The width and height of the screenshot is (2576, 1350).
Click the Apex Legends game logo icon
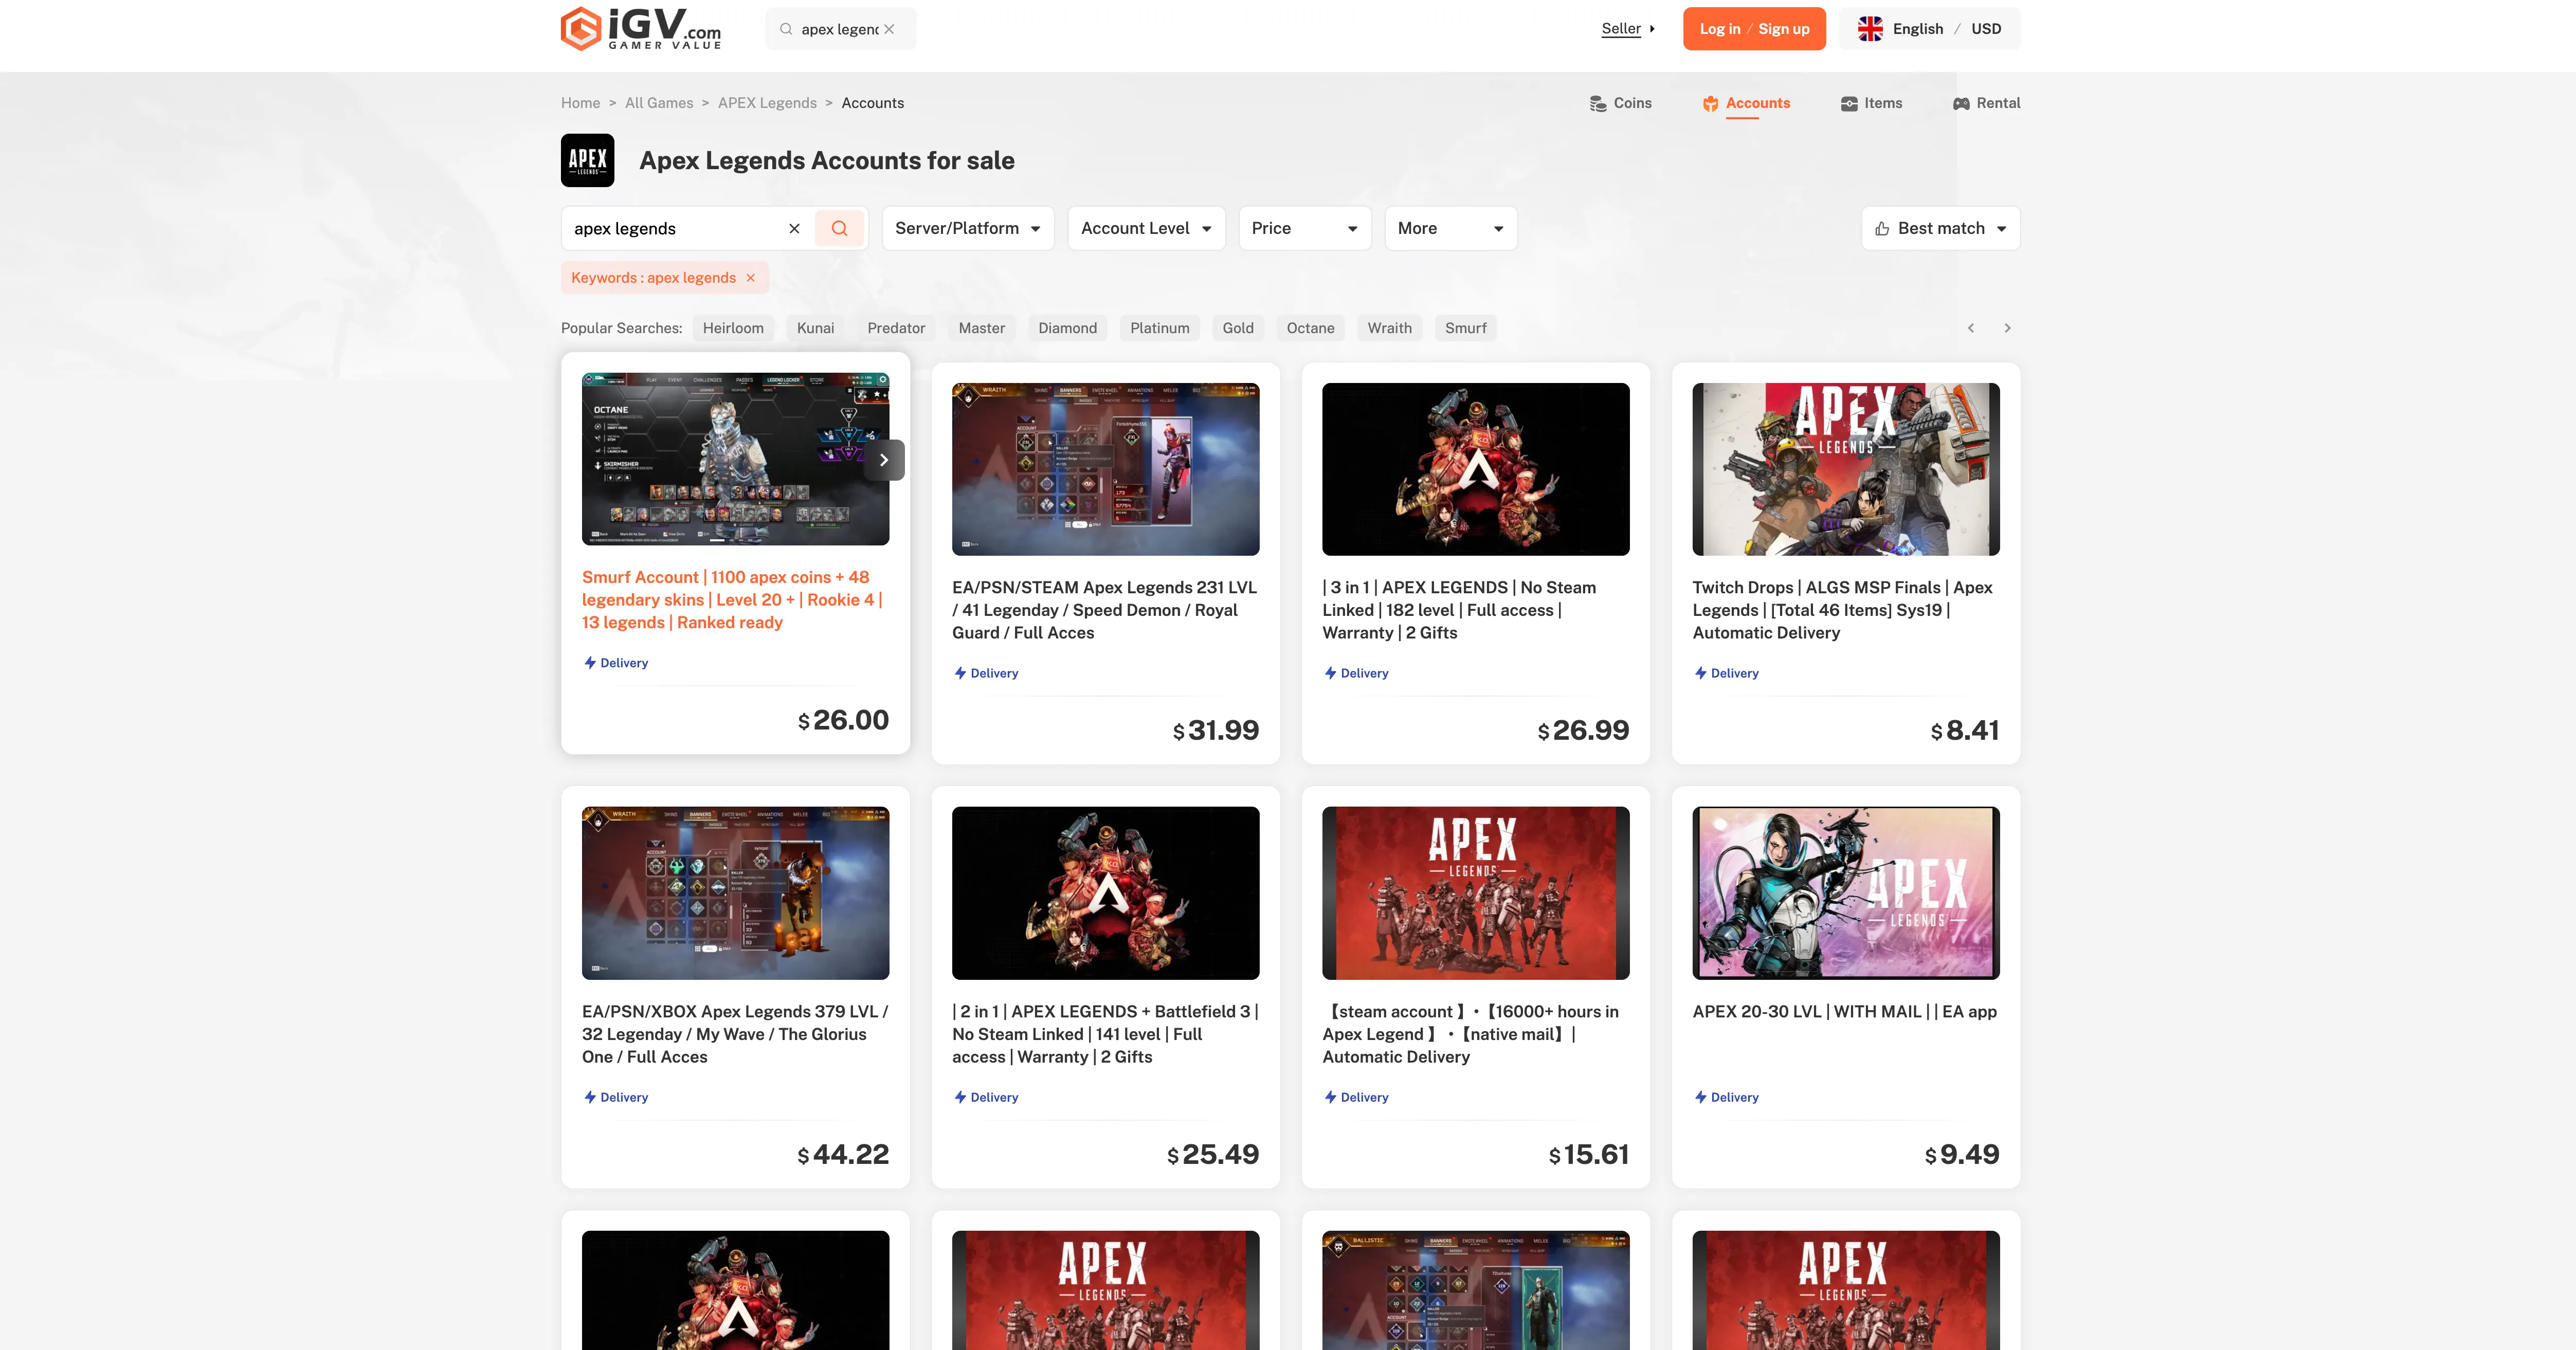click(588, 160)
